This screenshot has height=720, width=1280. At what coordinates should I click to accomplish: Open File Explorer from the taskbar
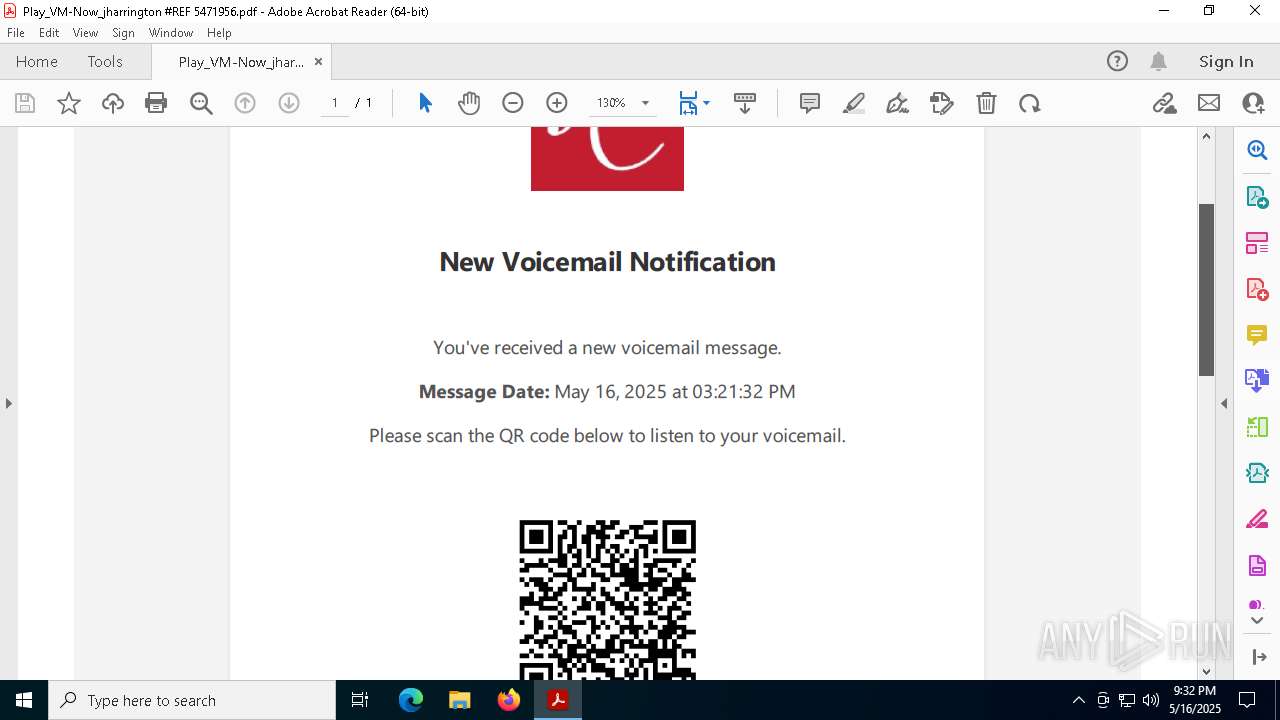[x=459, y=700]
